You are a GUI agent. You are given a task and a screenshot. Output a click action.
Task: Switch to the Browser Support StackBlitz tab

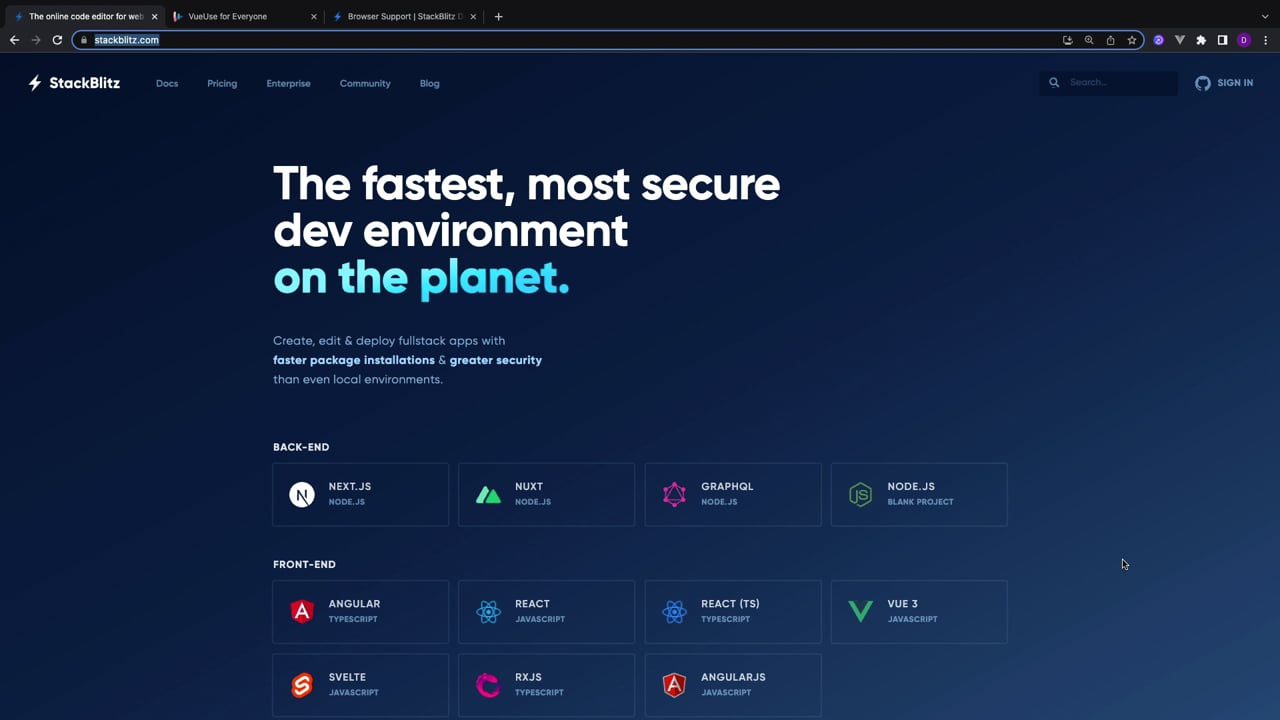pos(404,16)
